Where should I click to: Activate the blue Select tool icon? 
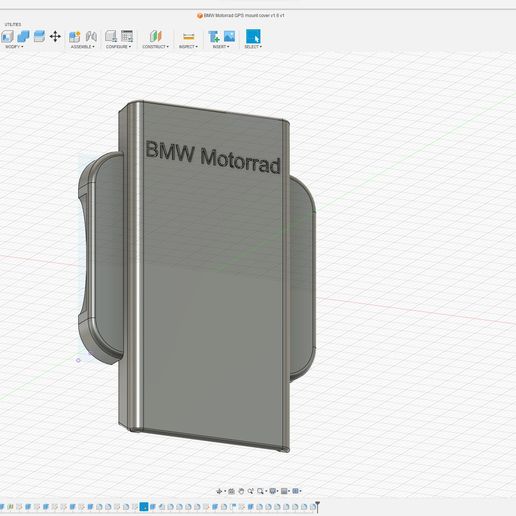coord(253,36)
